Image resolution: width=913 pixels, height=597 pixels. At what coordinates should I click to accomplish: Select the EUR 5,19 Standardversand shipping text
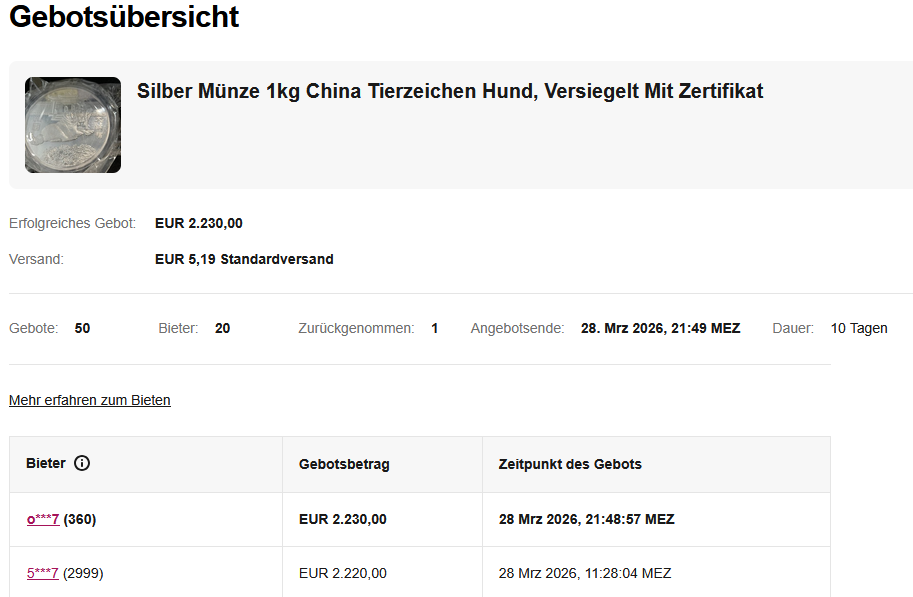pyautogui.click(x=244, y=259)
